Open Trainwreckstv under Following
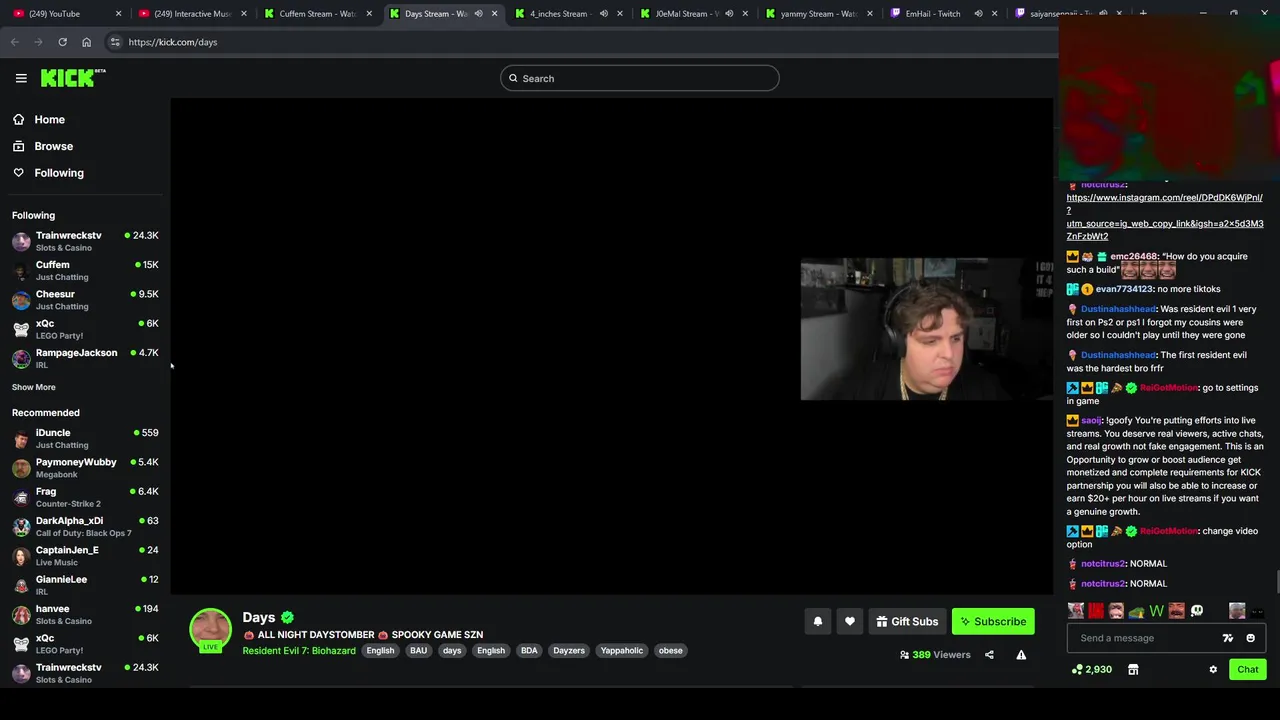This screenshot has width=1280, height=720. pos(85,241)
